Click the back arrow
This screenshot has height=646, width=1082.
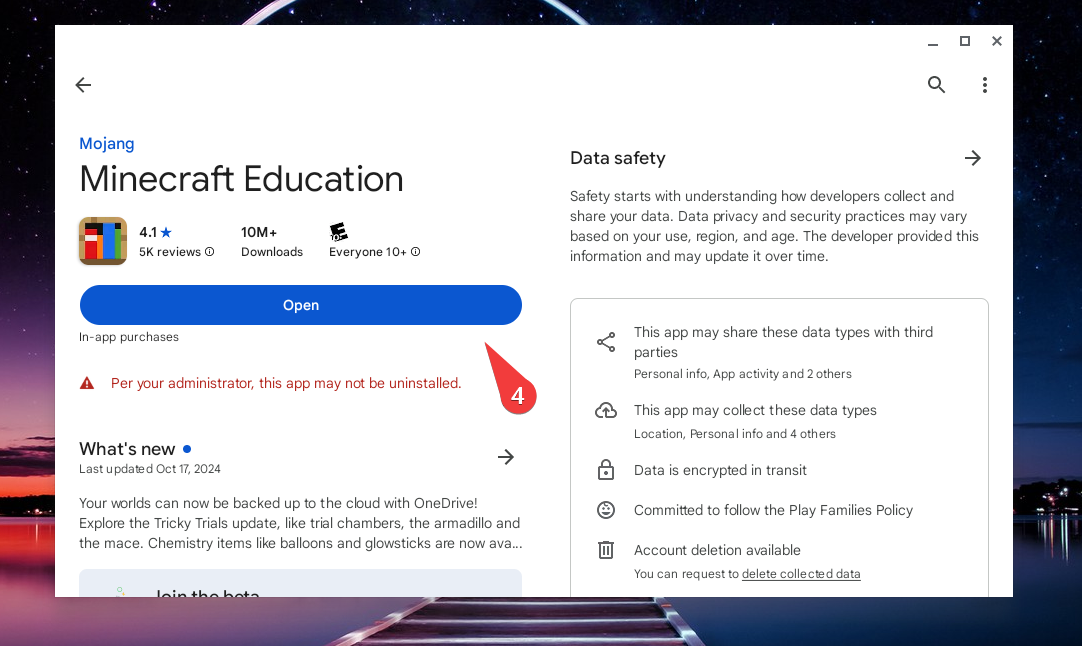click(x=83, y=85)
